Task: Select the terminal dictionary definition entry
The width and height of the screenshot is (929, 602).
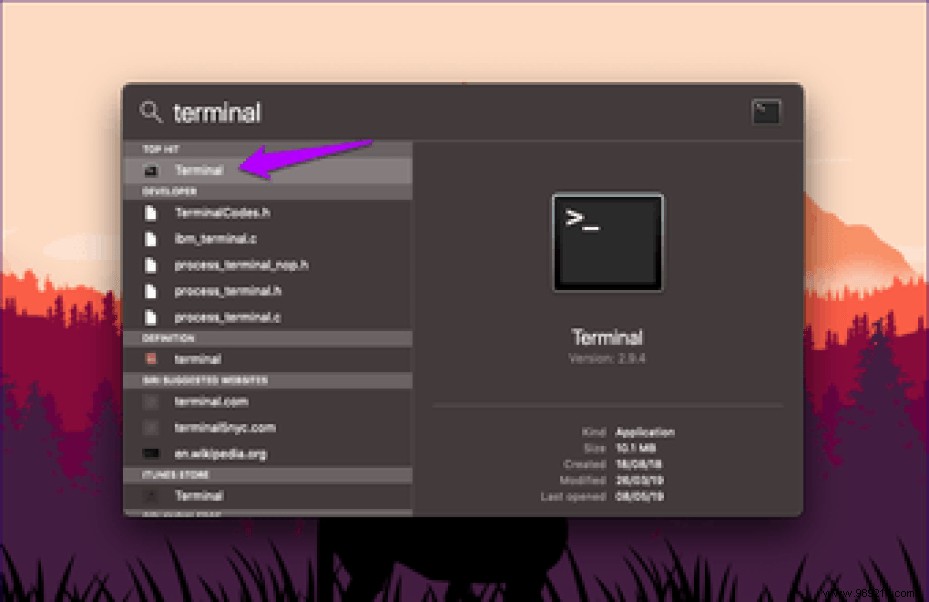Action: pyautogui.click(x=197, y=358)
